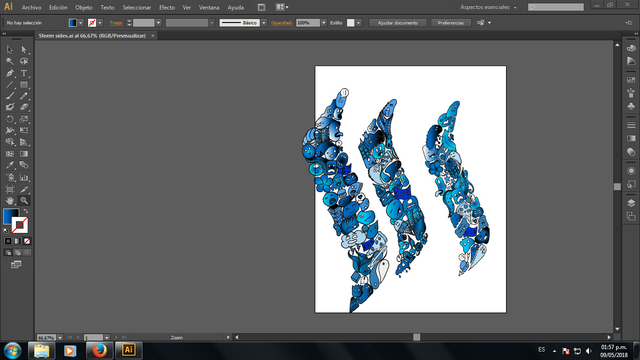The width and height of the screenshot is (640, 360).
Task: Open the Color panel palette icon
Action: pos(631,48)
